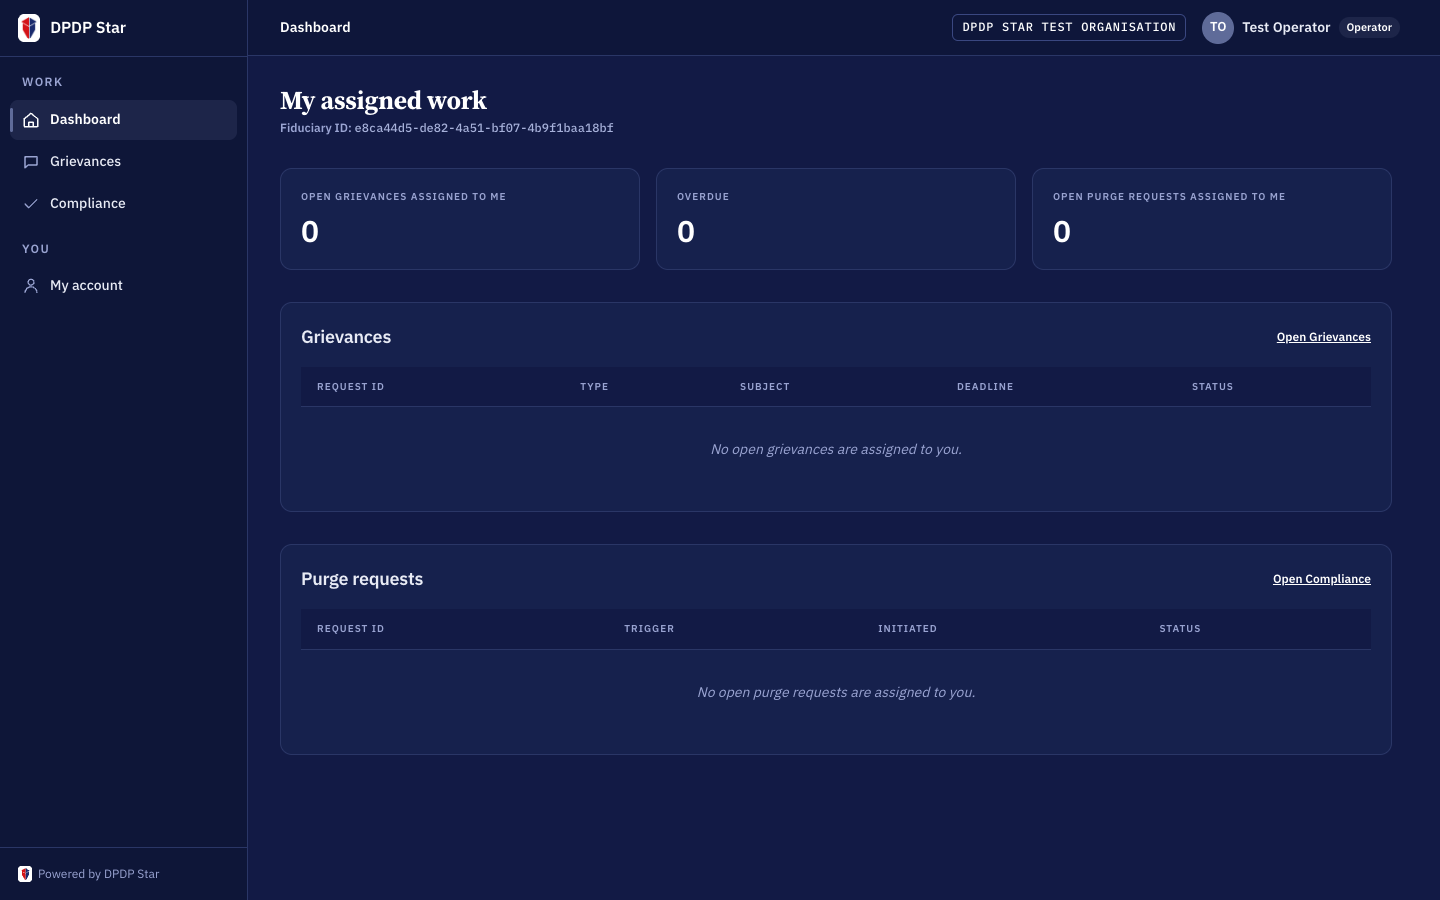Click the small shield icon in footer
Screen dimensions: 1440x900
pyautogui.click(x=25, y=874)
